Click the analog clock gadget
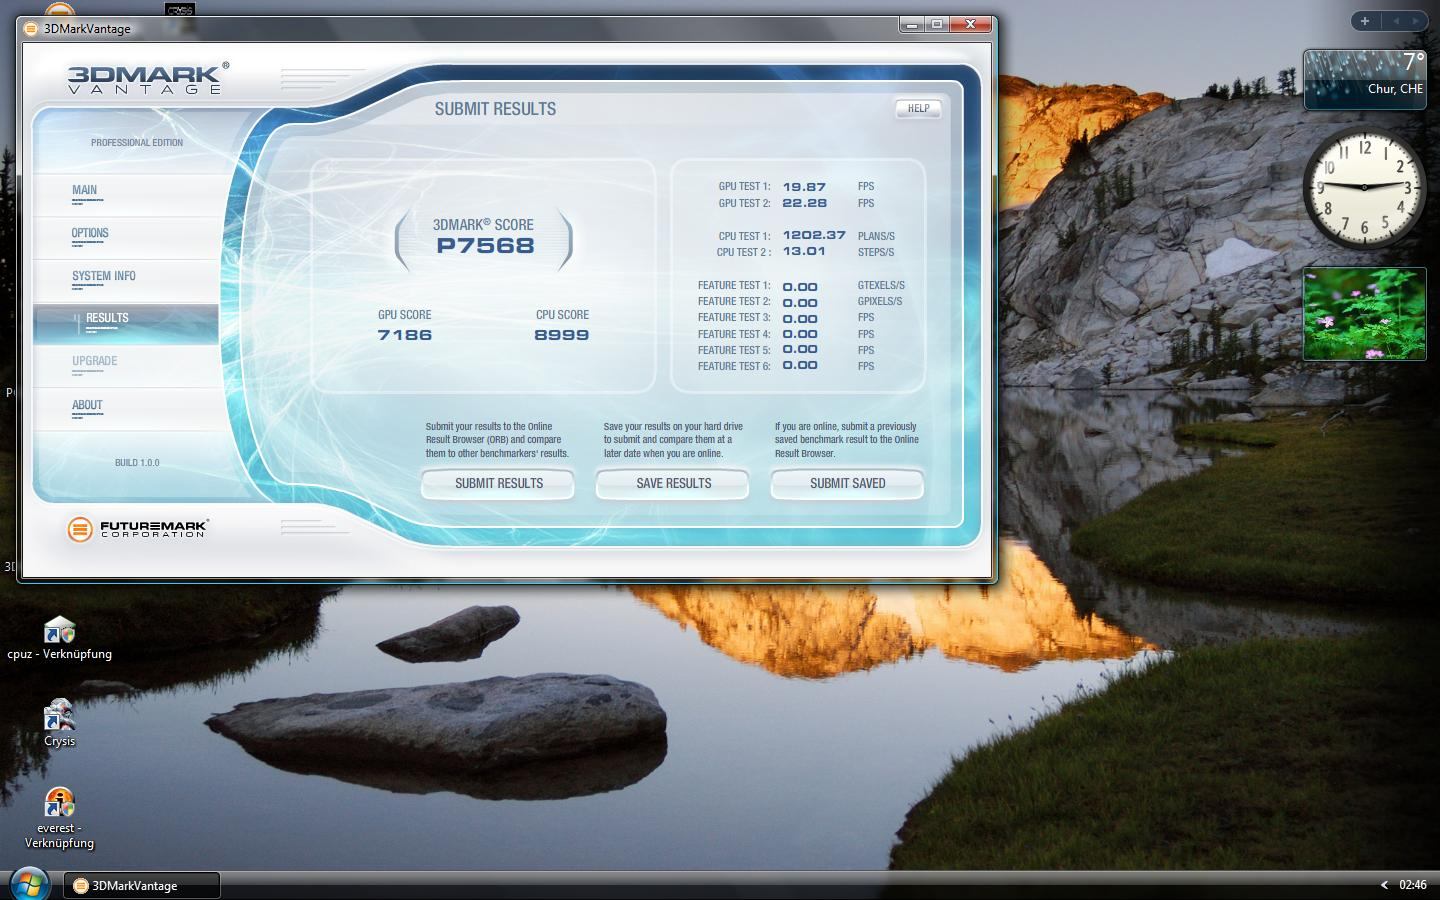 click(x=1364, y=187)
